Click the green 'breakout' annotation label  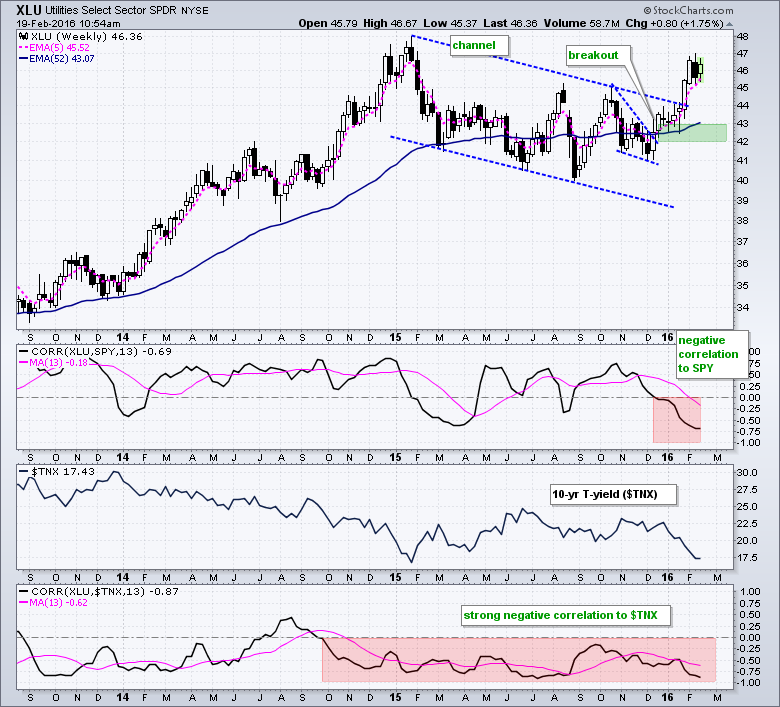pos(594,56)
